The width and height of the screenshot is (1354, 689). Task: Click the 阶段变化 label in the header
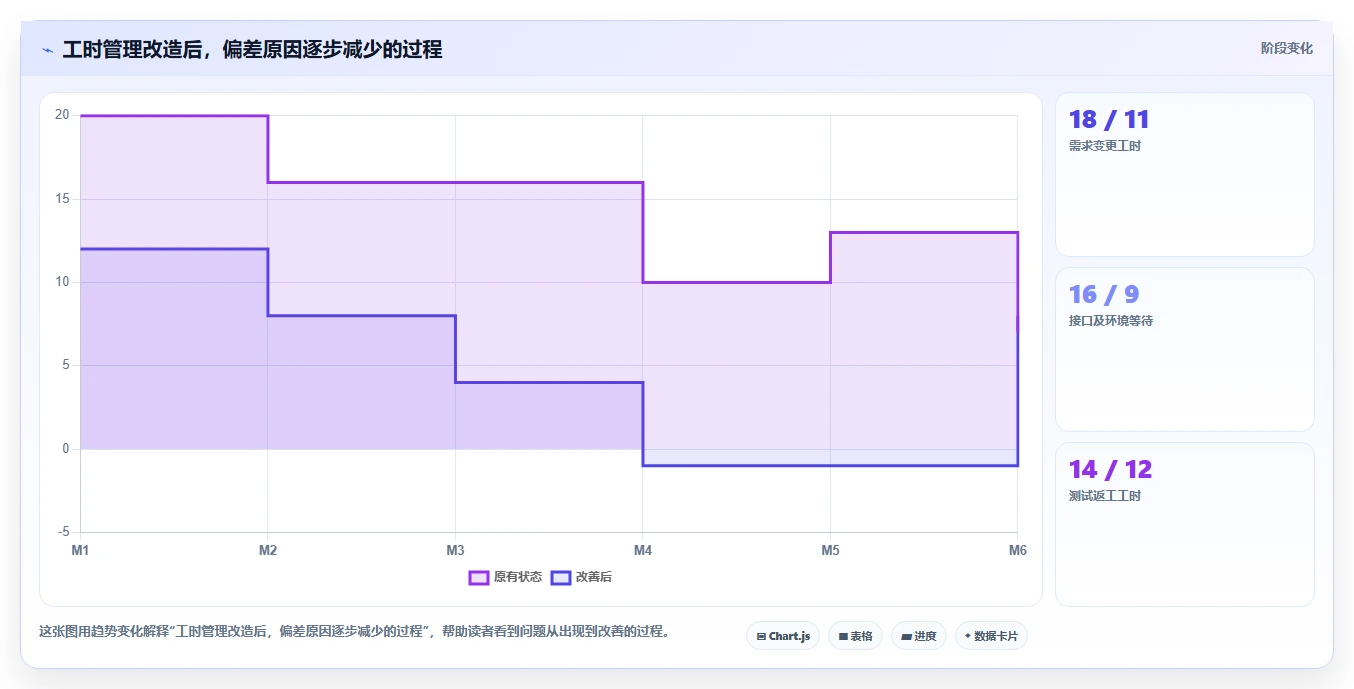tap(1287, 48)
